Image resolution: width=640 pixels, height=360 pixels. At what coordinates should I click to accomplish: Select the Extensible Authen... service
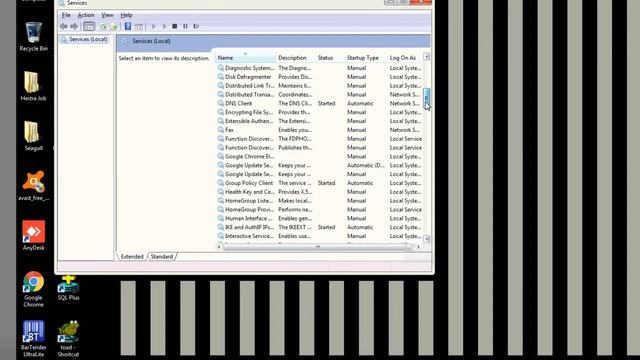(x=320, y=121)
